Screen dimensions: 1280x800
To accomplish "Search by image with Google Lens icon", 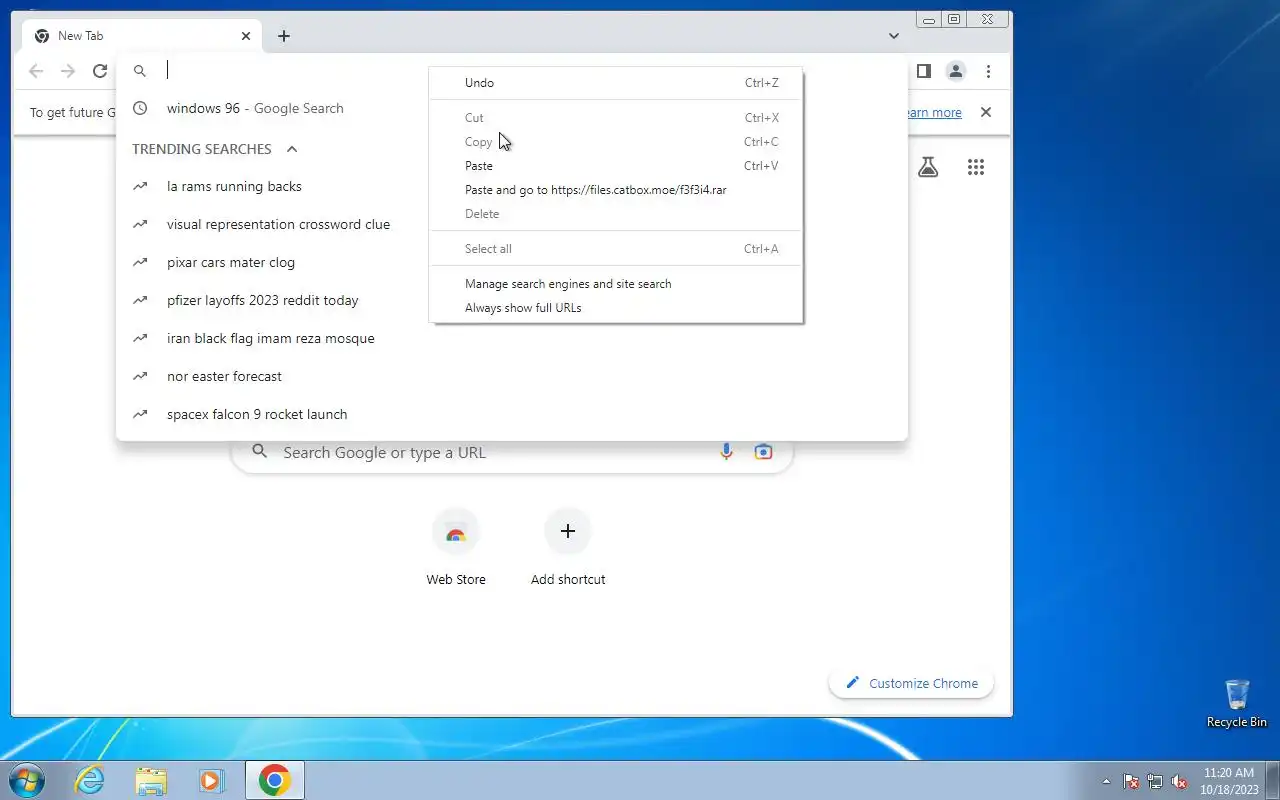I will [x=763, y=452].
